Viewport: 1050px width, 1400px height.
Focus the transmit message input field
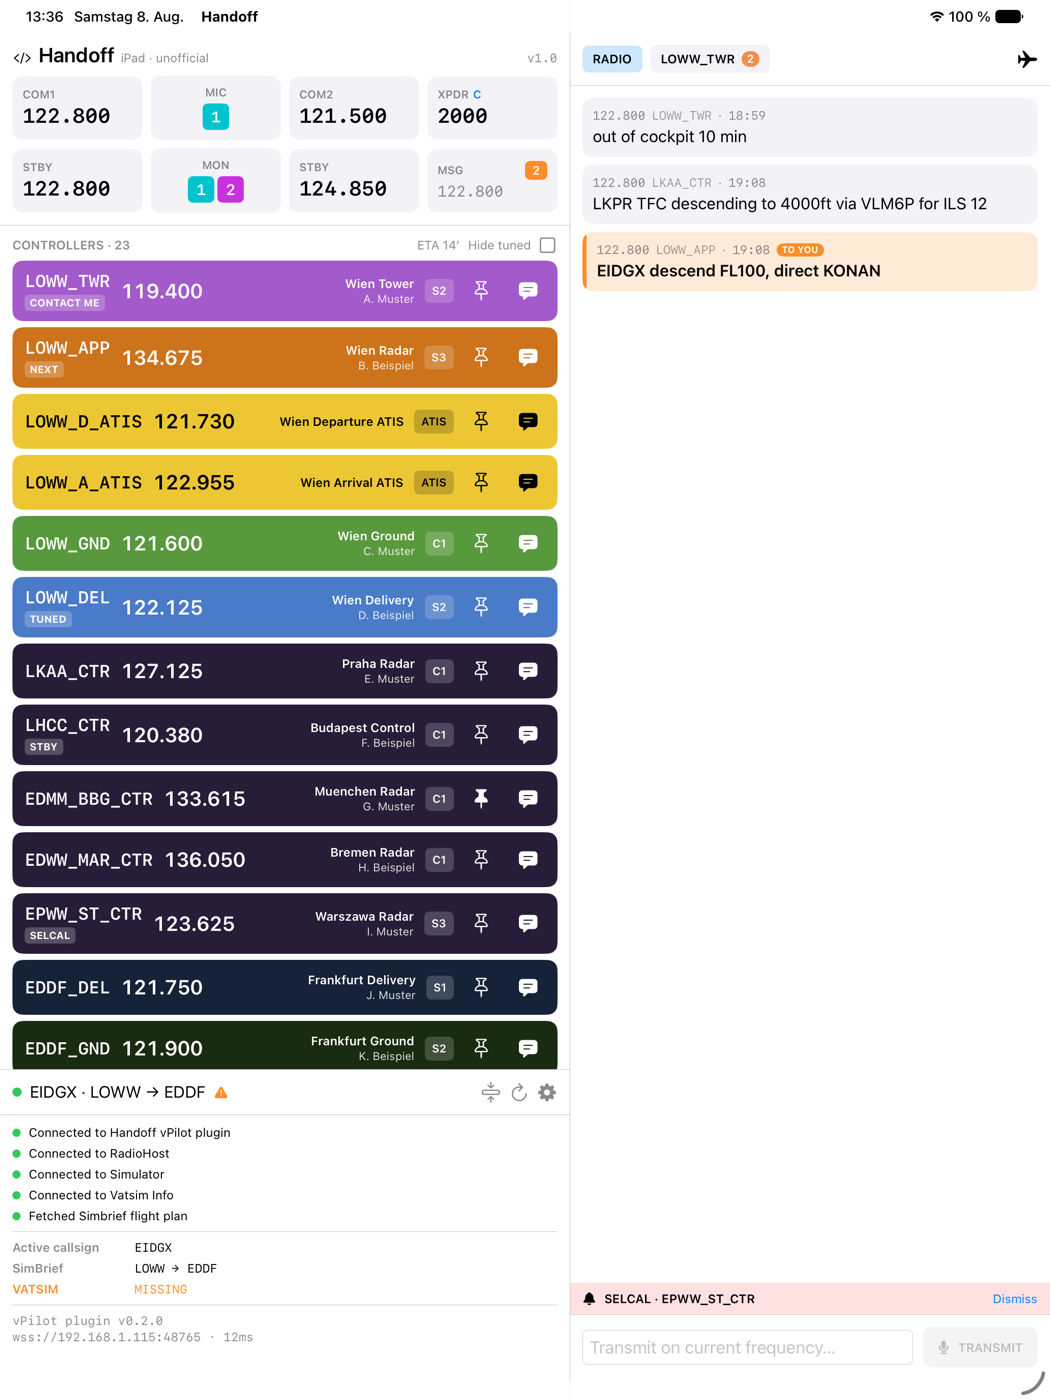click(747, 1348)
